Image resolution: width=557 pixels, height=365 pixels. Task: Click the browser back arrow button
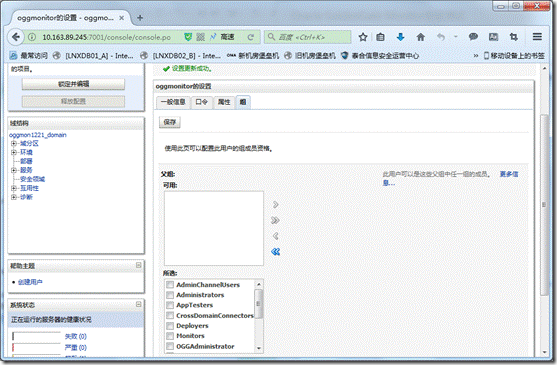(15, 37)
